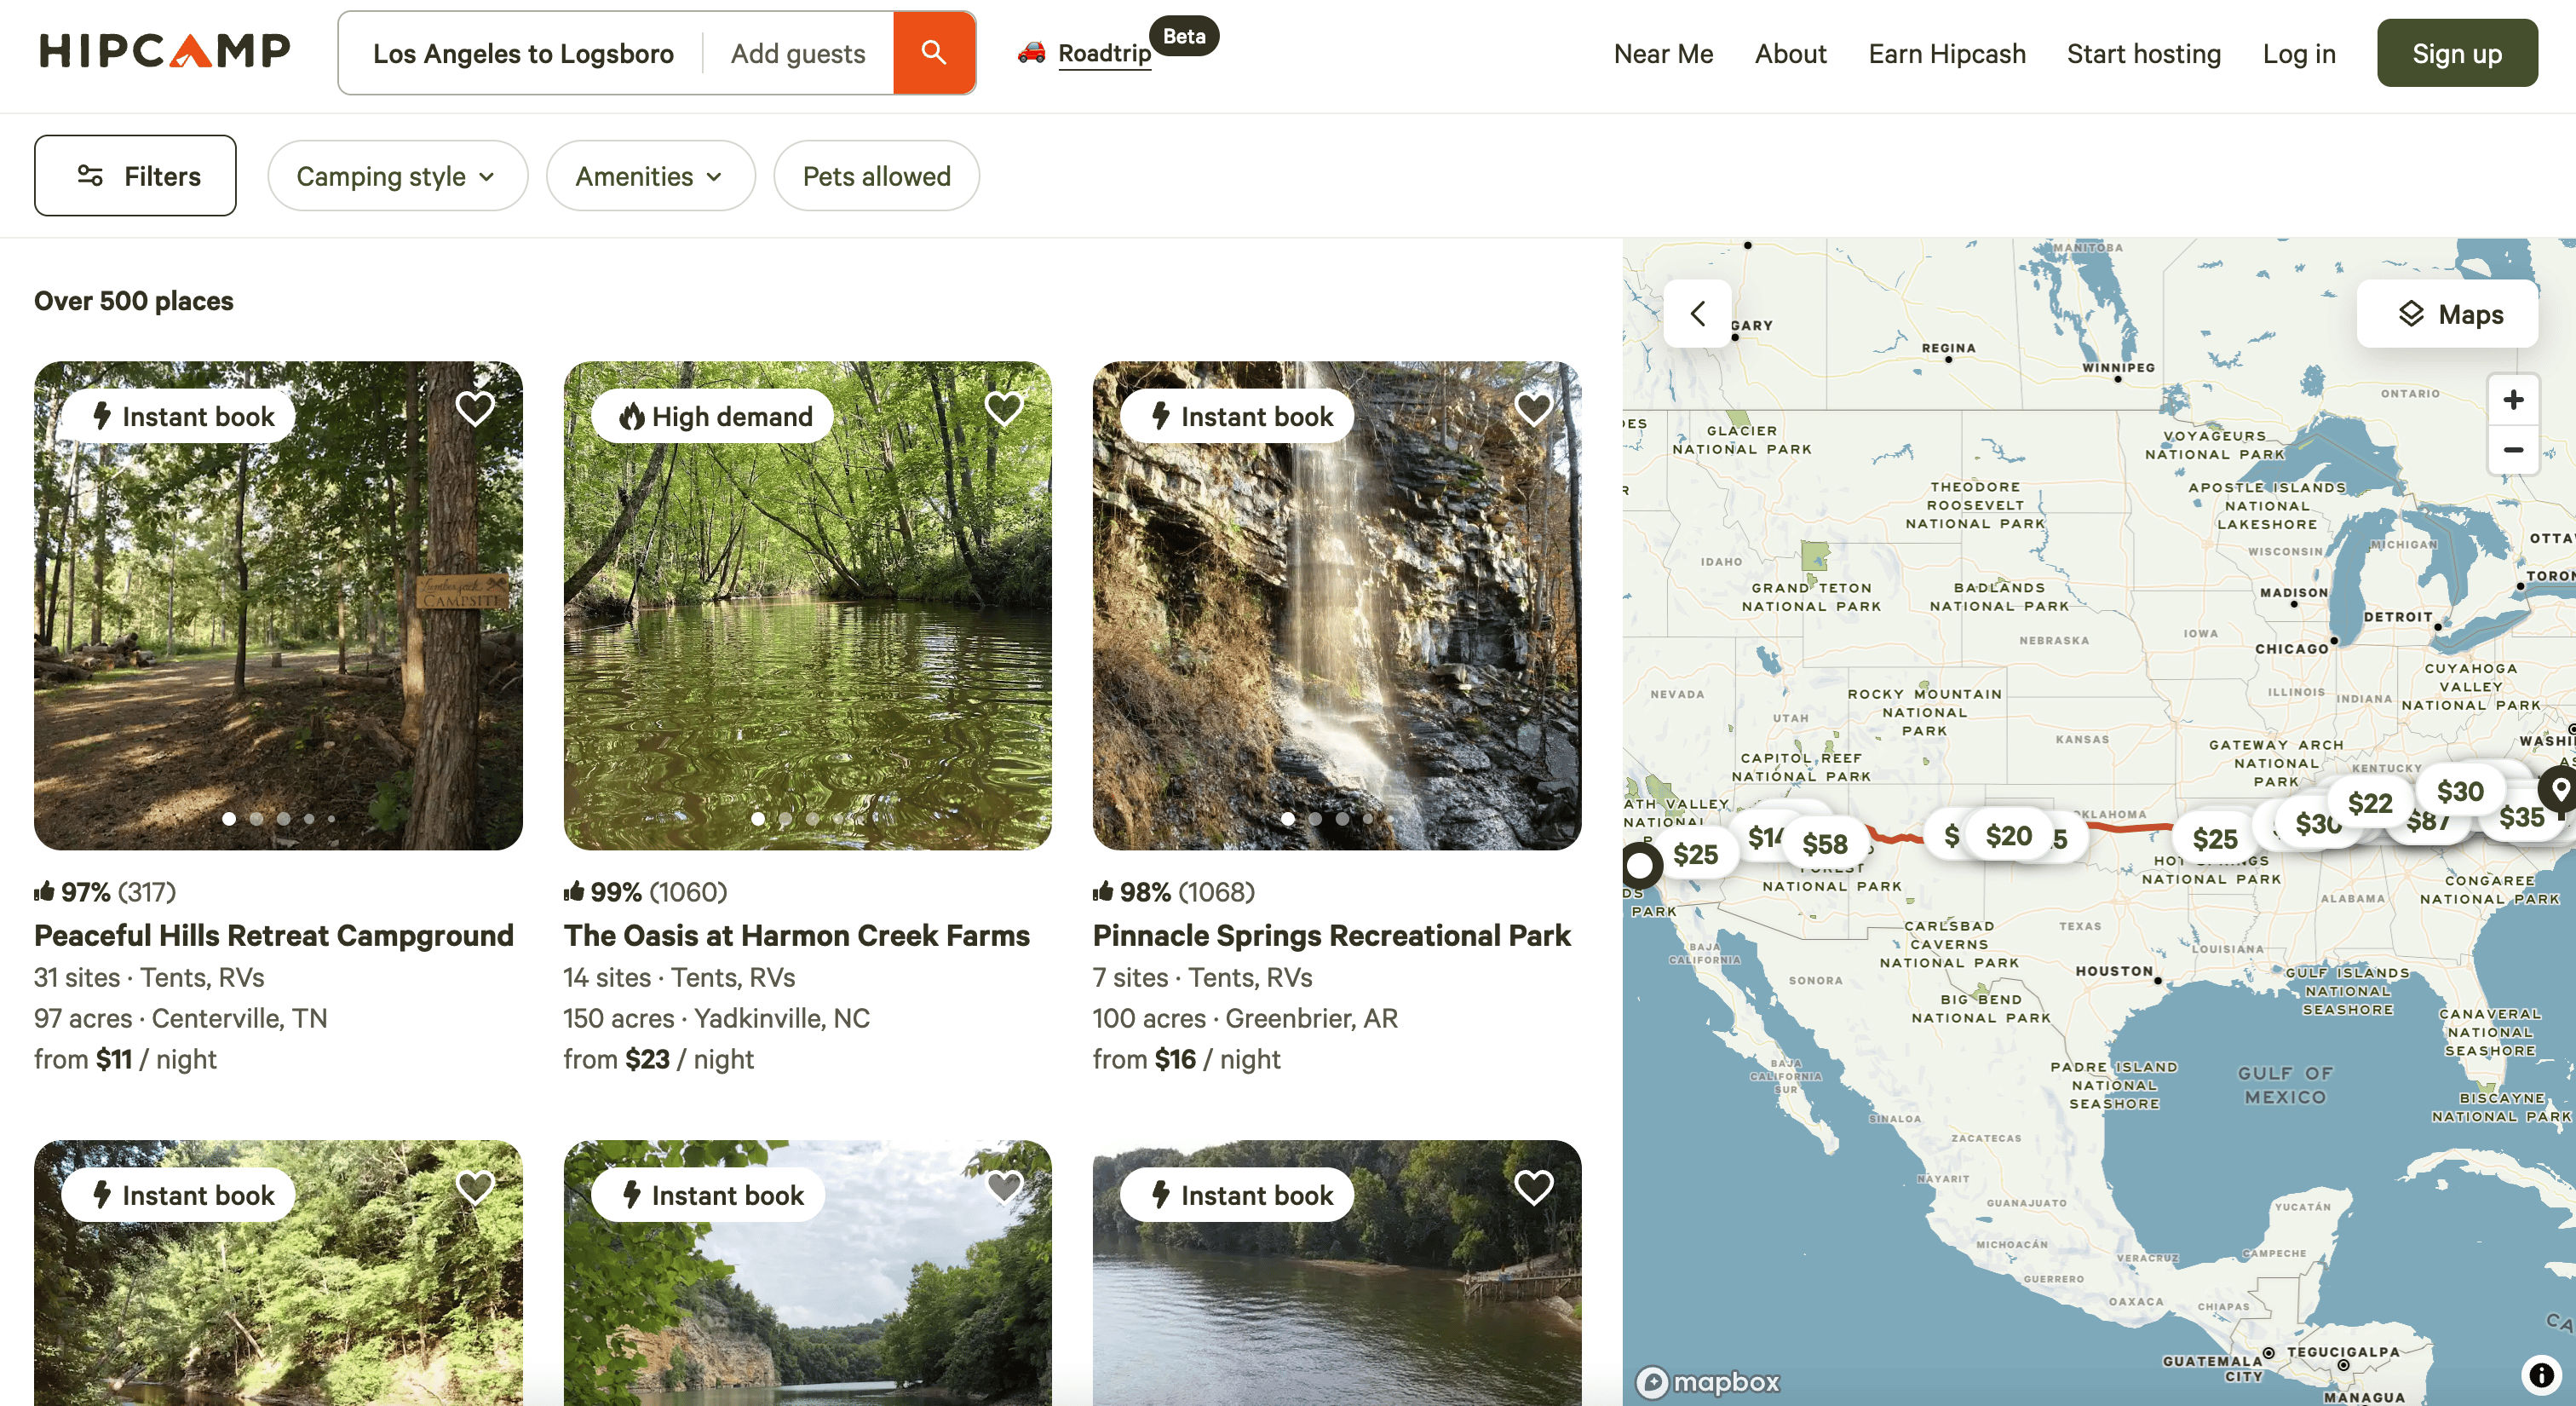Screen dimensions: 2576x1406
Task: Open the Maps layer selector
Action: [x=2447, y=314]
